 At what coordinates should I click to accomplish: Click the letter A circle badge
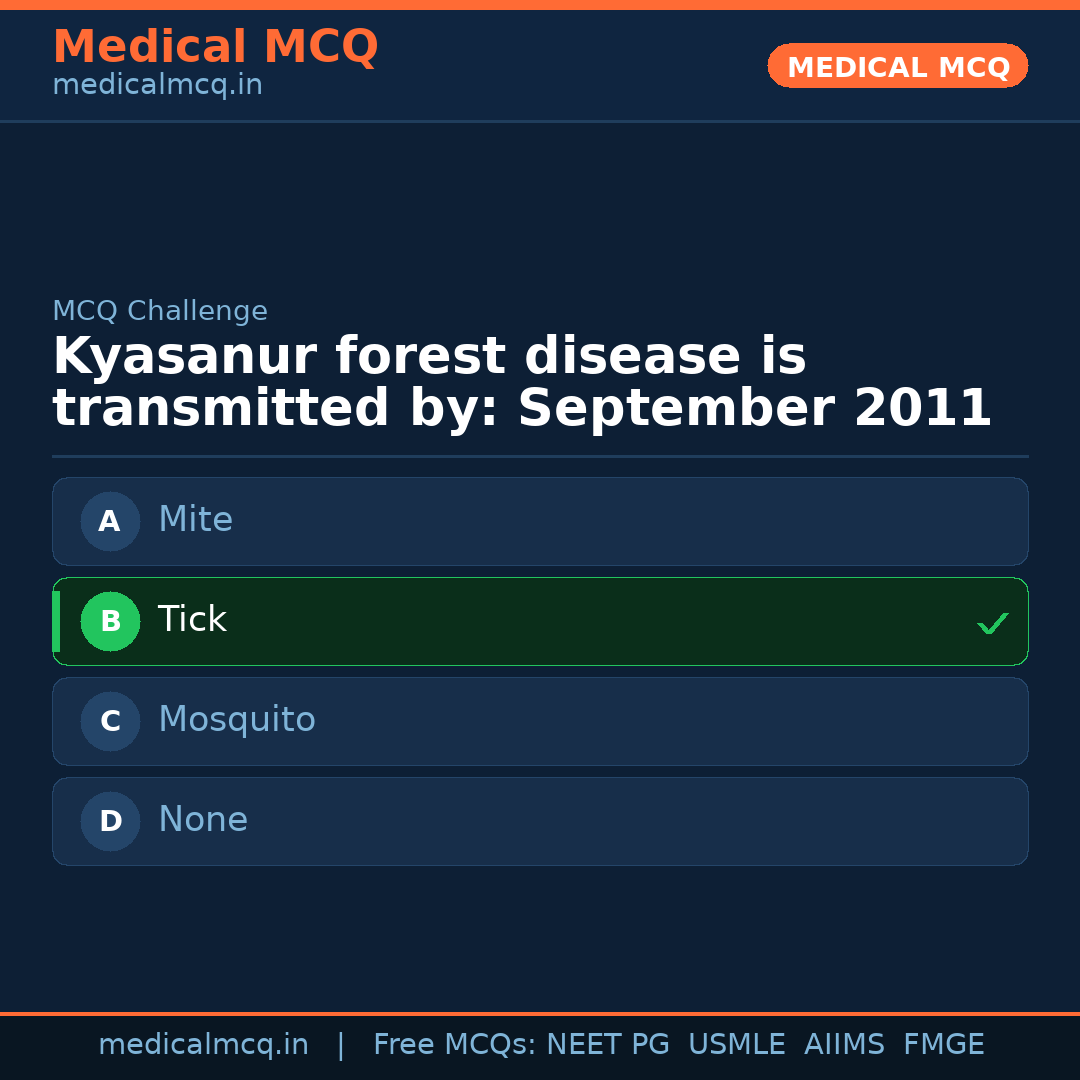[x=110, y=521]
